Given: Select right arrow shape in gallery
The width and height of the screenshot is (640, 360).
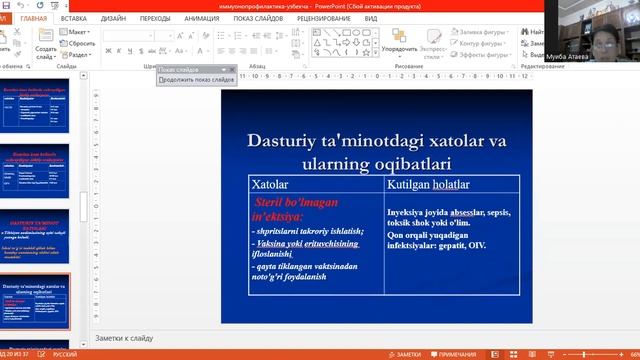Looking at the screenshot, I should (347, 42).
